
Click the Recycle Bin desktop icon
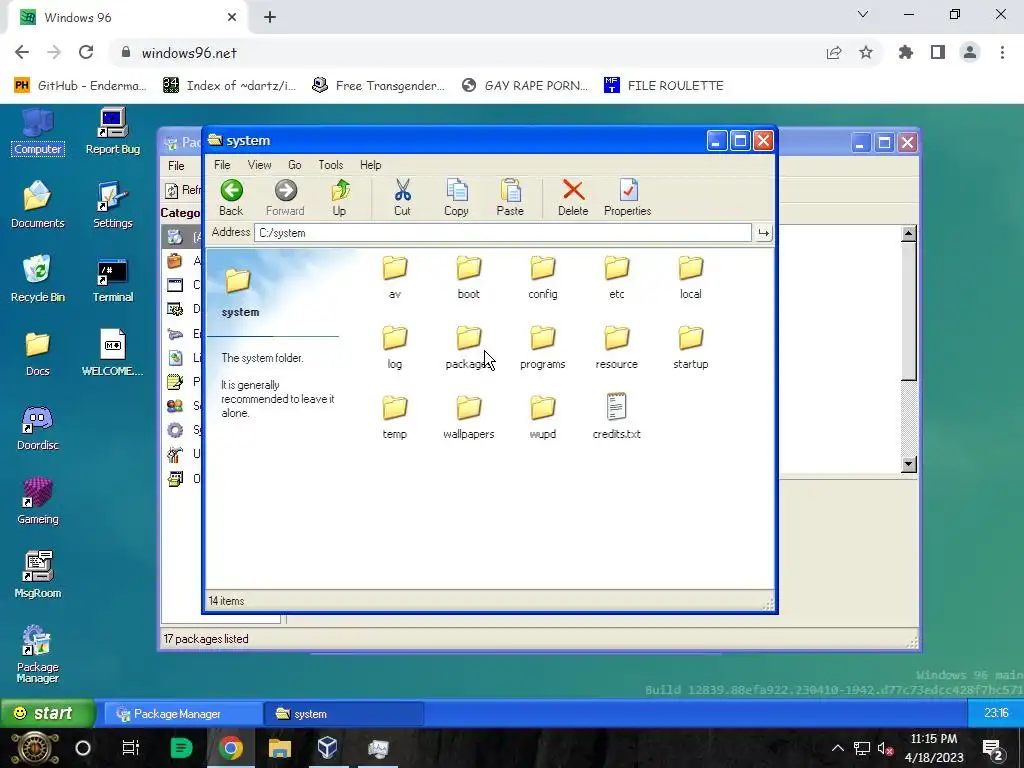pos(38,279)
